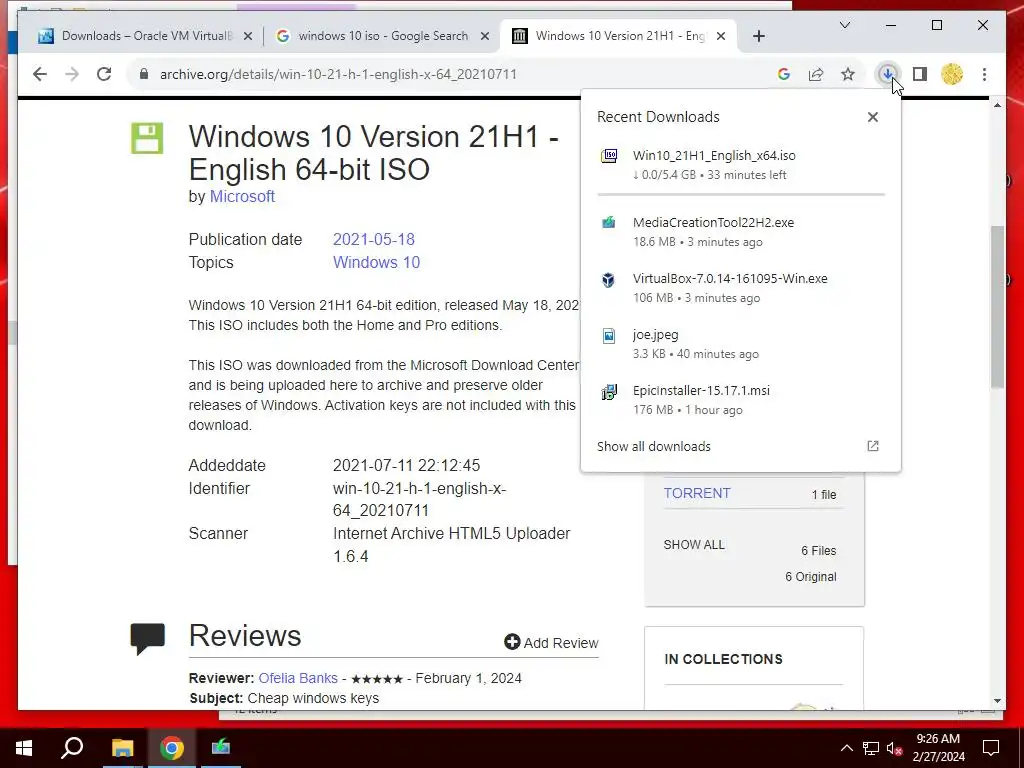Viewport: 1024px width, 768px height.
Task: Click the VirtualBox installer file icon
Action: click(609, 280)
